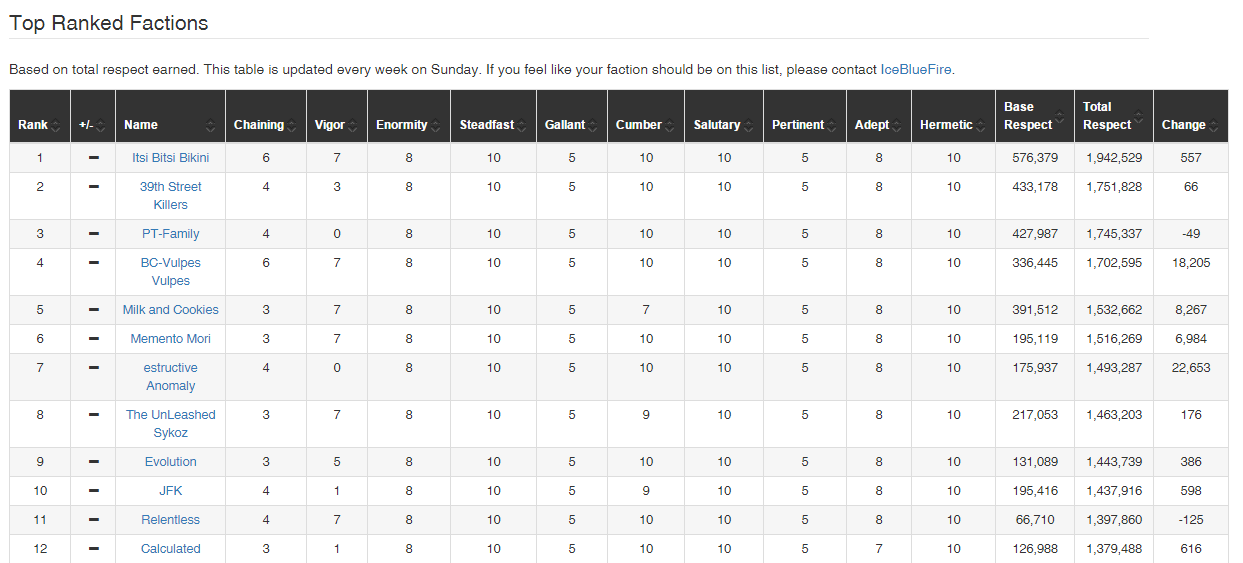Sort by Steadfast column sort icon
The height and width of the screenshot is (563, 1243).
[x=522, y=126]
